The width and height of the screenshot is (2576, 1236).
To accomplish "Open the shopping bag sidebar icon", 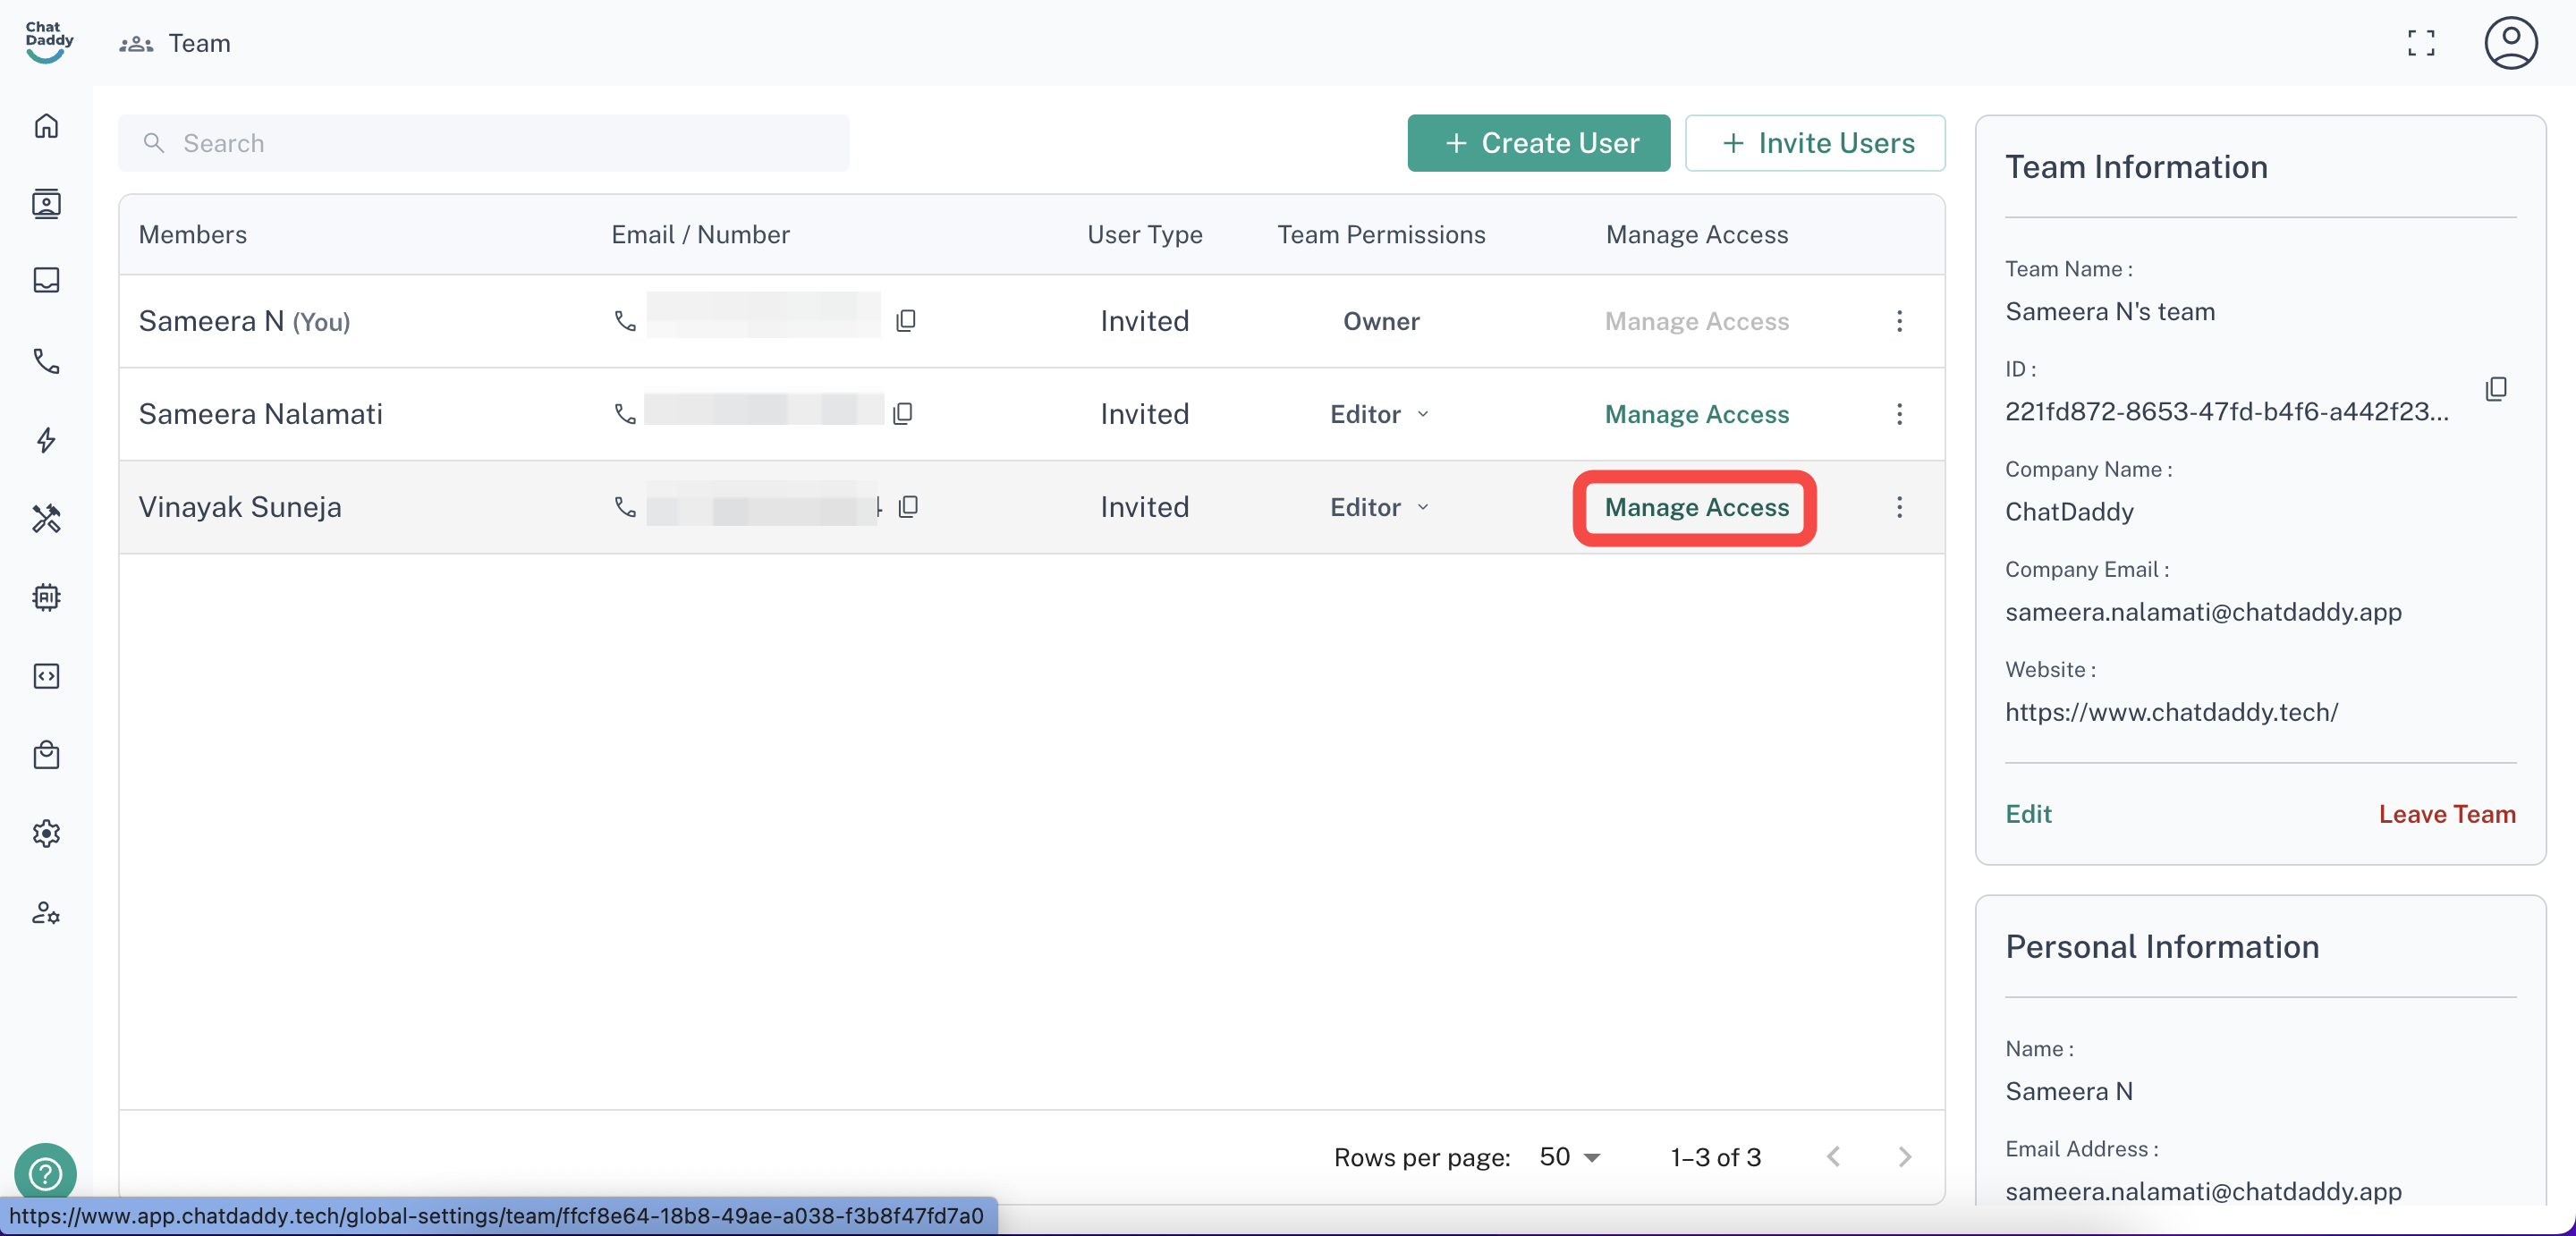I will click(46, 755).
